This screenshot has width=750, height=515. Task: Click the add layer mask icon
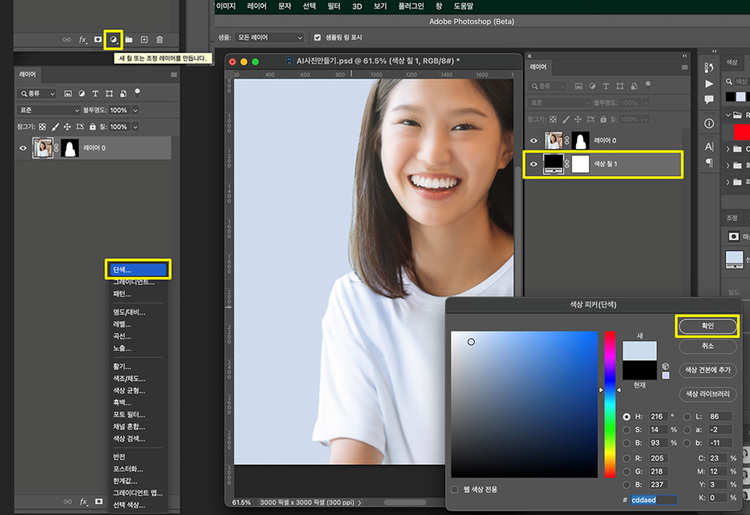98,39
